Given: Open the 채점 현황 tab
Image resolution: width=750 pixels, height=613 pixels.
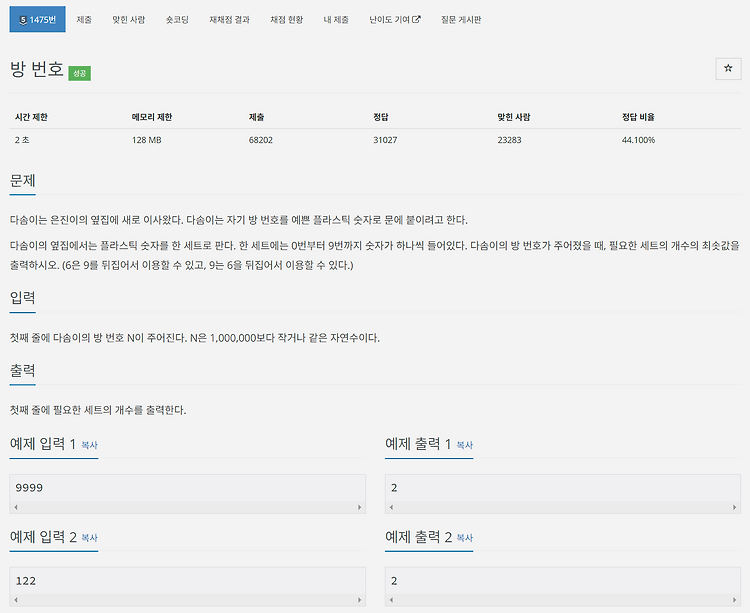Looking at the screenshot, I should 287,20.
